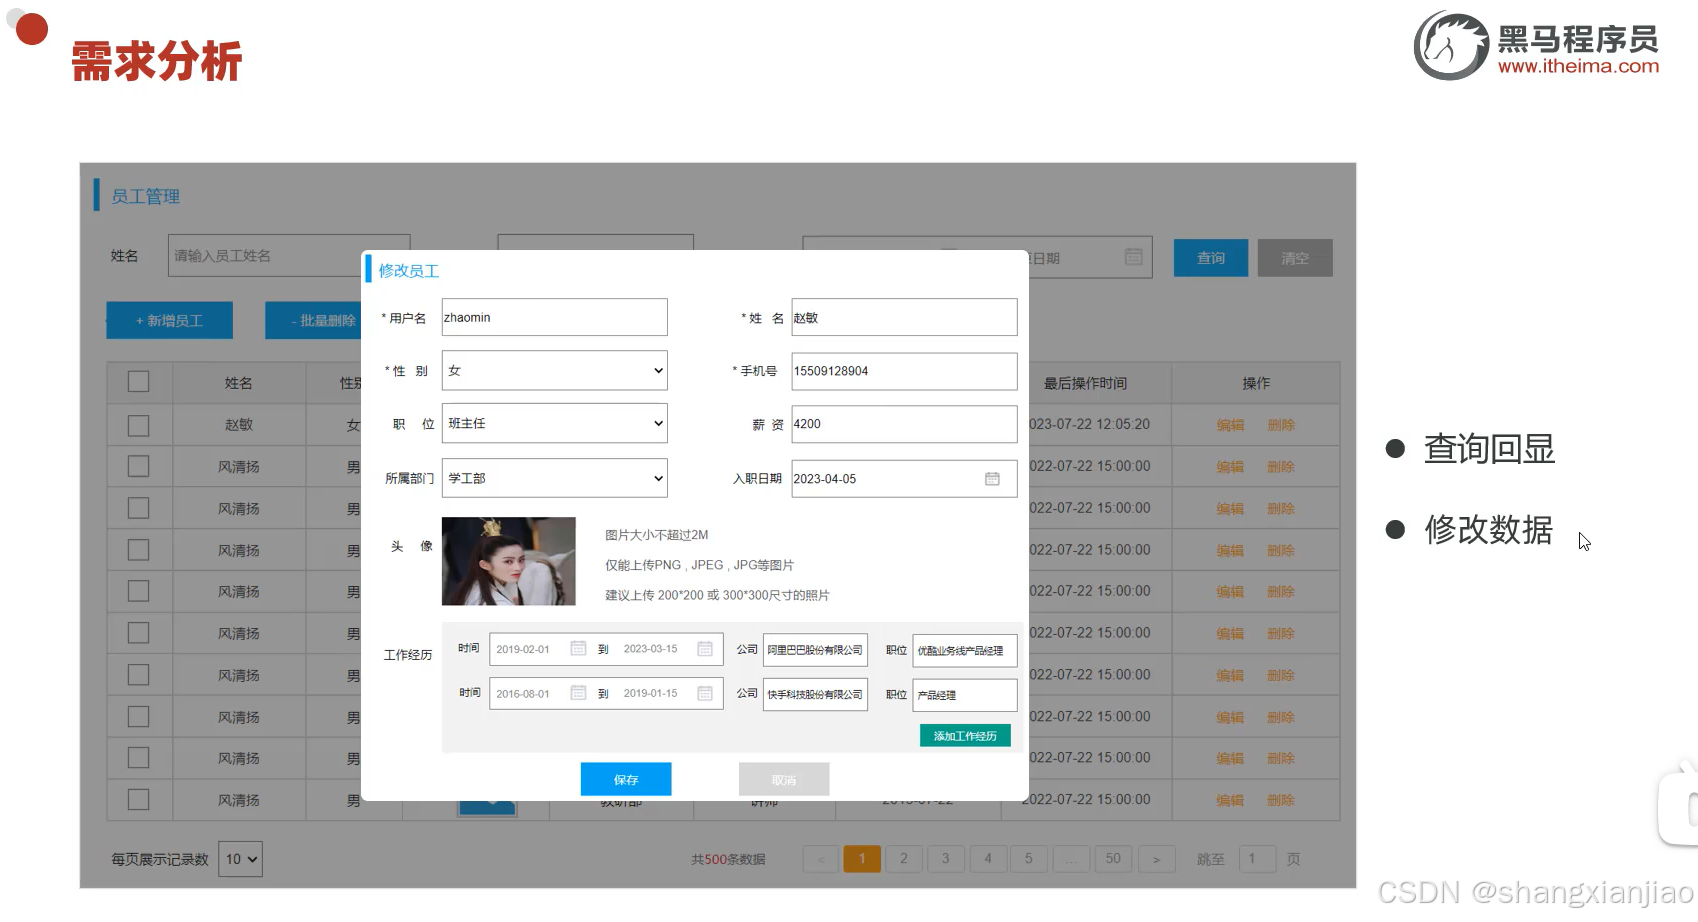This screenshot has width=1698, height=922.
Task: Check the checkbox on the 赵敏 row
Action: tap(138, 424)
